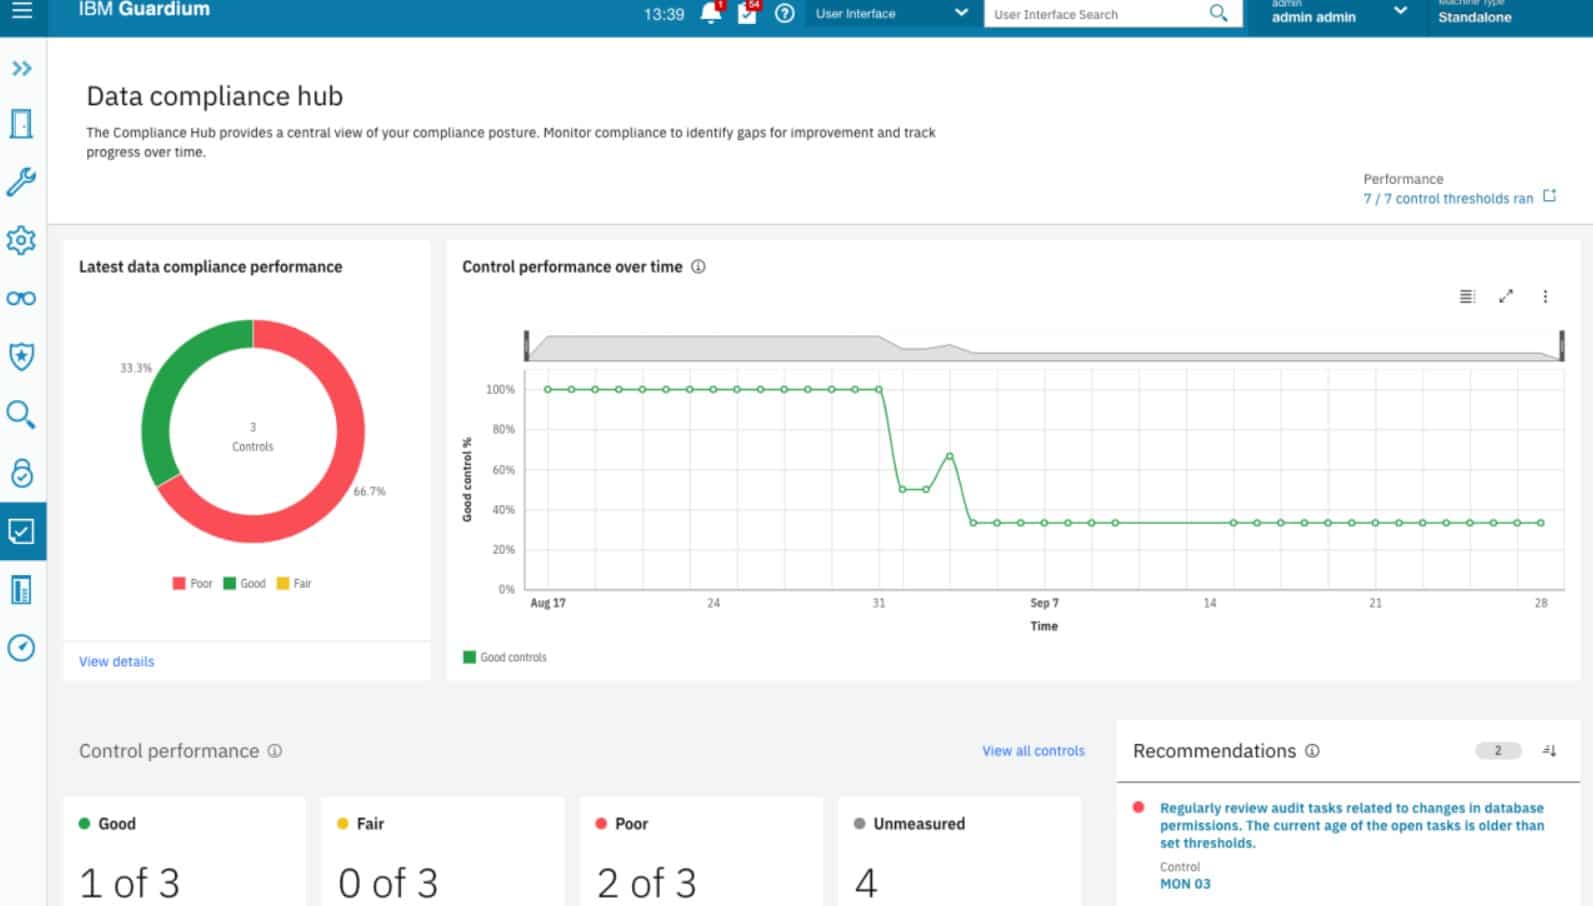Open the magnifier Investigate sidebar icon
This screenshot has height=906, width=1593.
click(x=22, y=414)
